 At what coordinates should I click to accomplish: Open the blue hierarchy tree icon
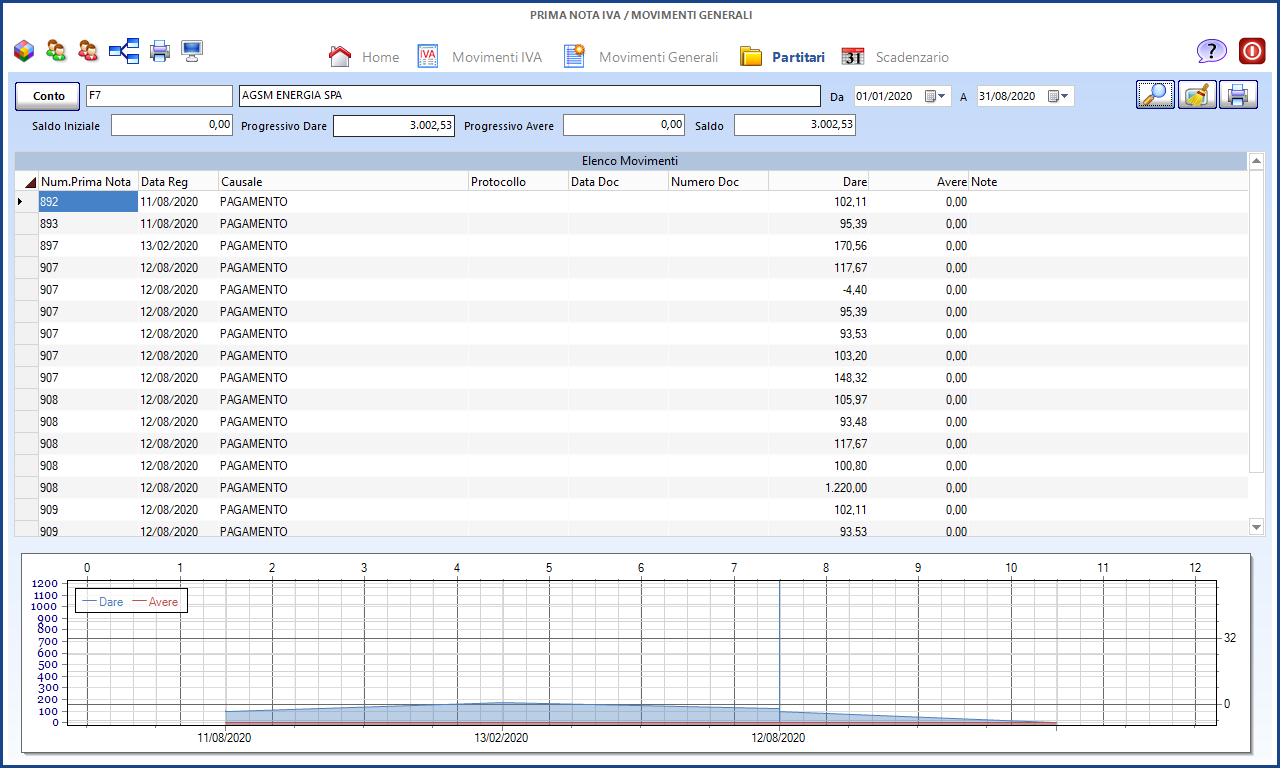124,51
